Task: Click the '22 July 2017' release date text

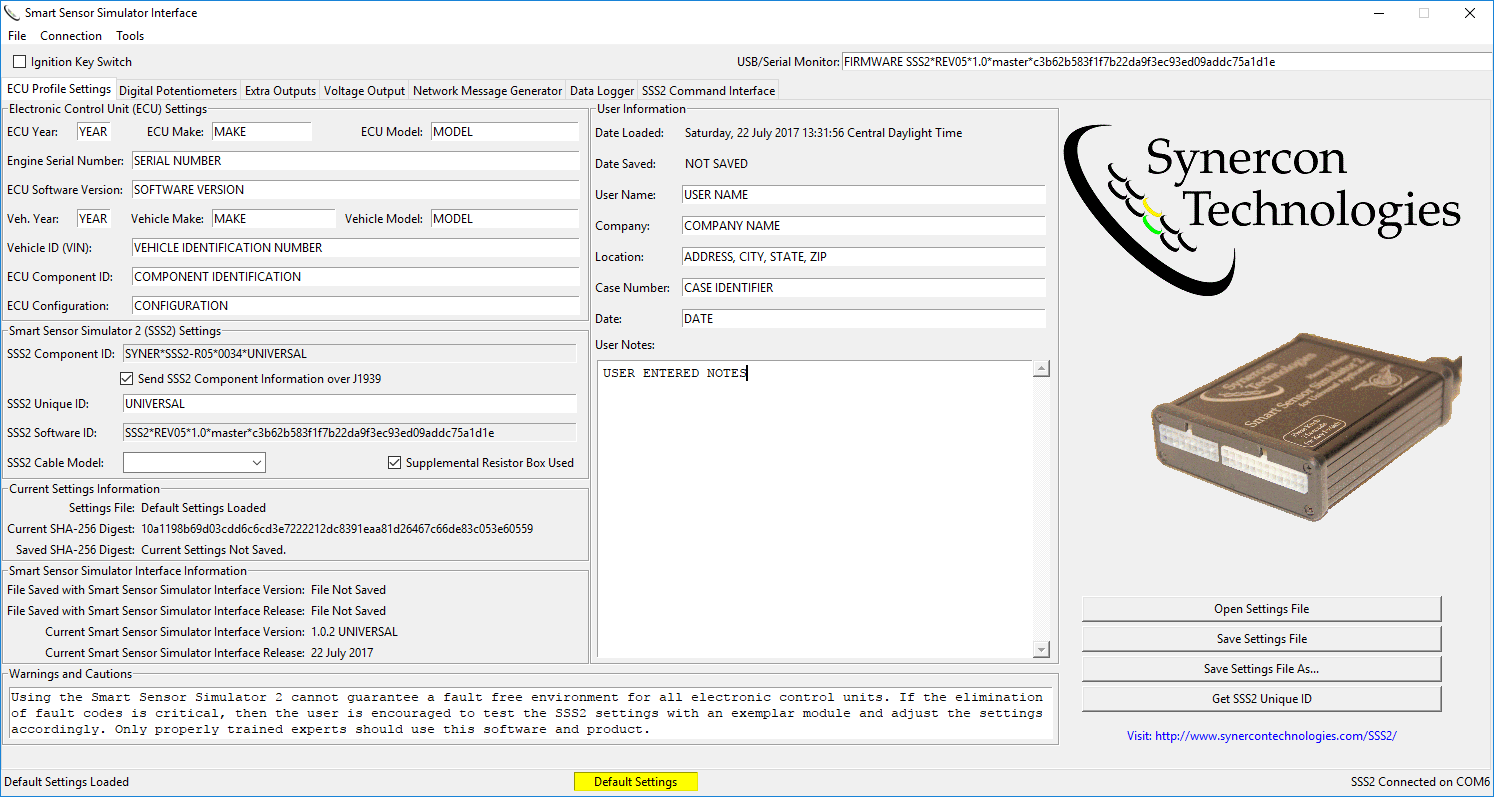Action: click(342, 653)
